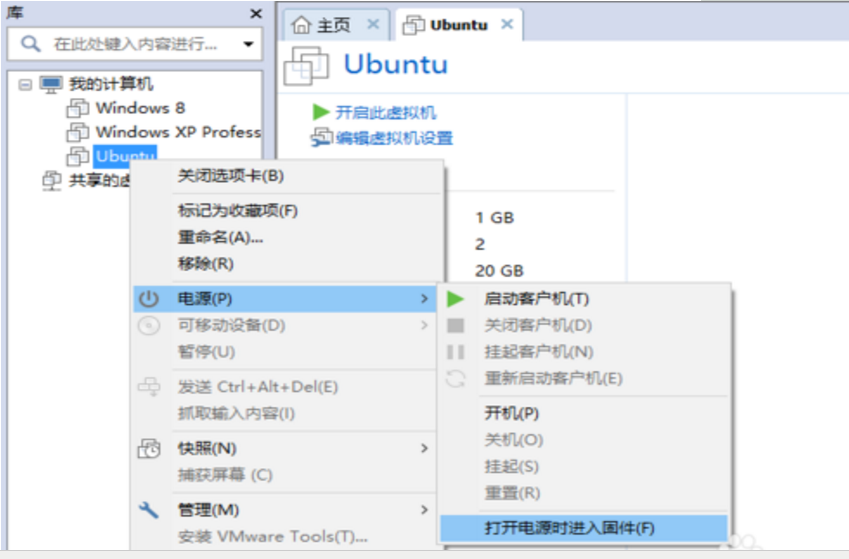Click the disc icon beside 可移动设备(D)
Viewport: 849px width, 559px height.
[x=149, y=326]
